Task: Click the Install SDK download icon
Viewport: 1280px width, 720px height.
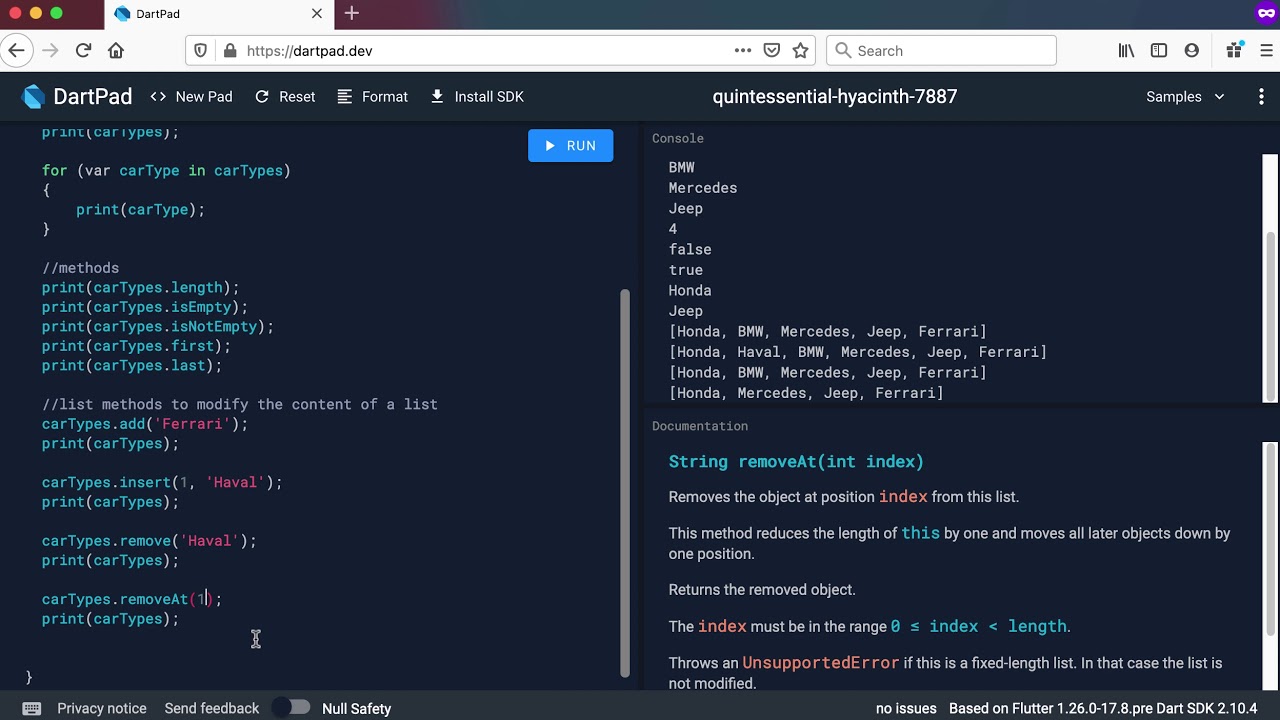Action: 437,97
